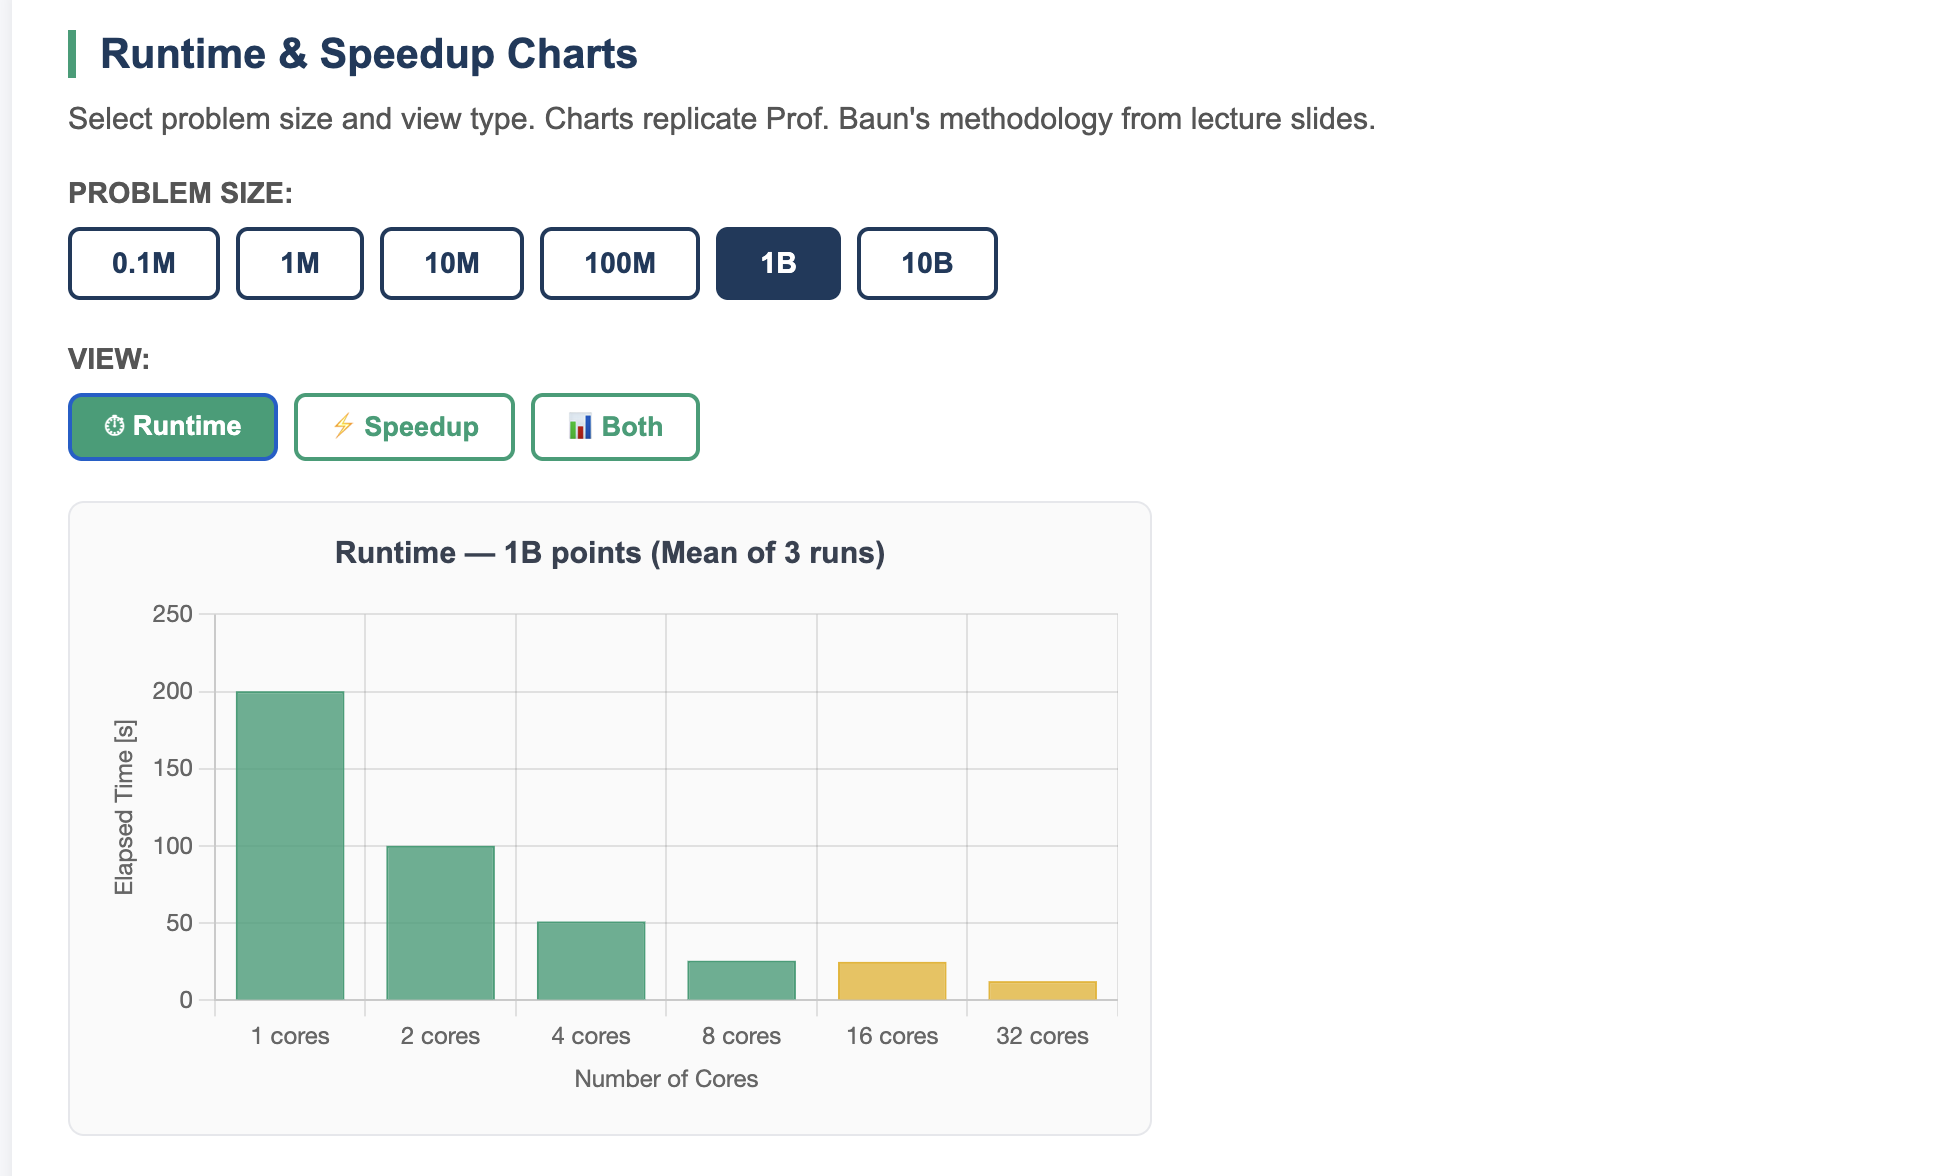This screenshot has height=1176, width=1956.
Task: Switch problem size to 100M
Action: point(620,263)
